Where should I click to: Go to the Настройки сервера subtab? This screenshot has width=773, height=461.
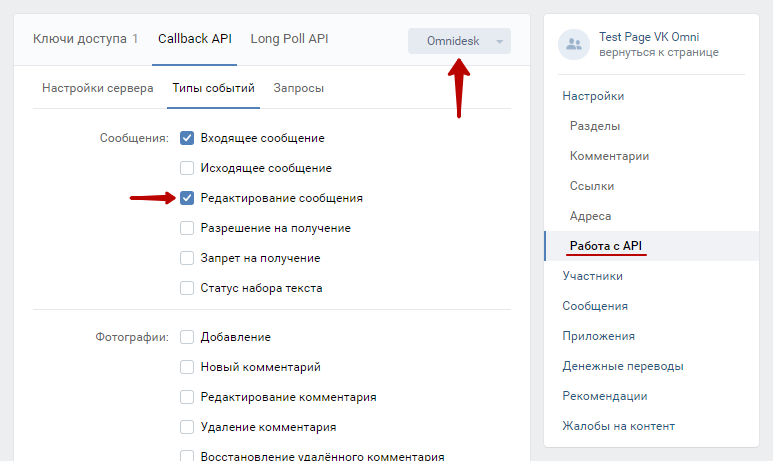tap(98, 88)
